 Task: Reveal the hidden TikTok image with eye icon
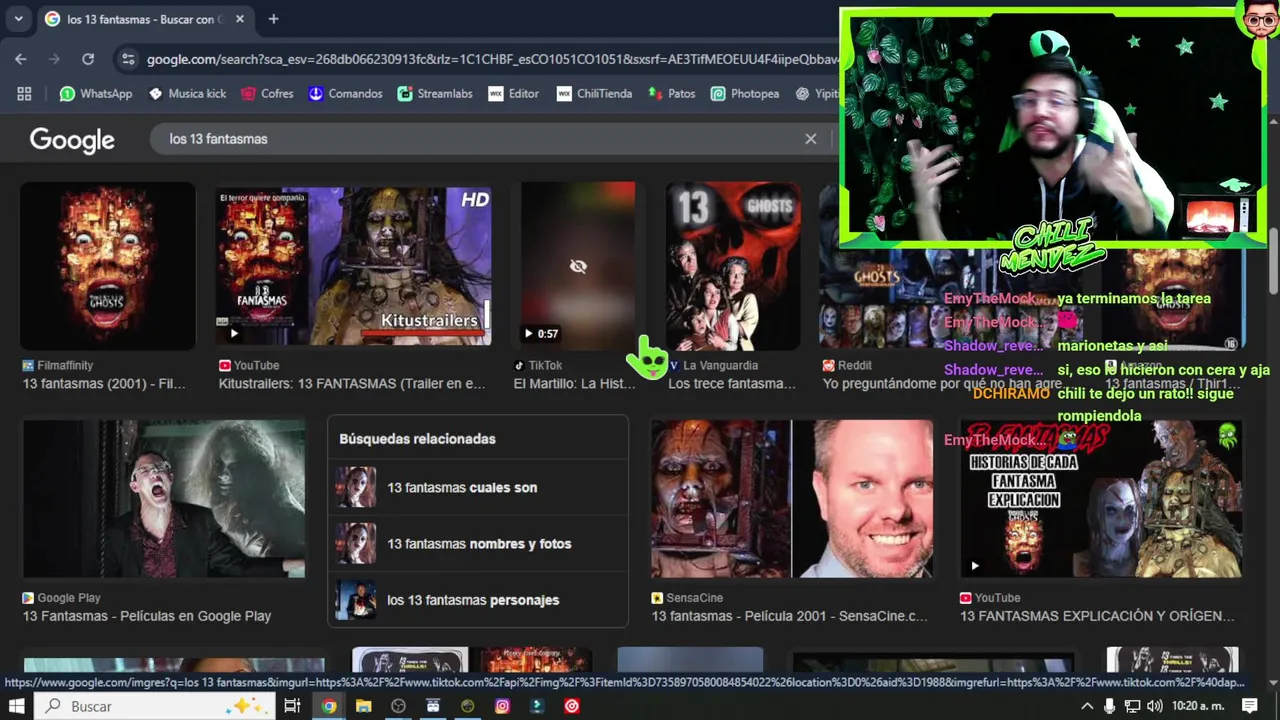(x=578, y=266)
